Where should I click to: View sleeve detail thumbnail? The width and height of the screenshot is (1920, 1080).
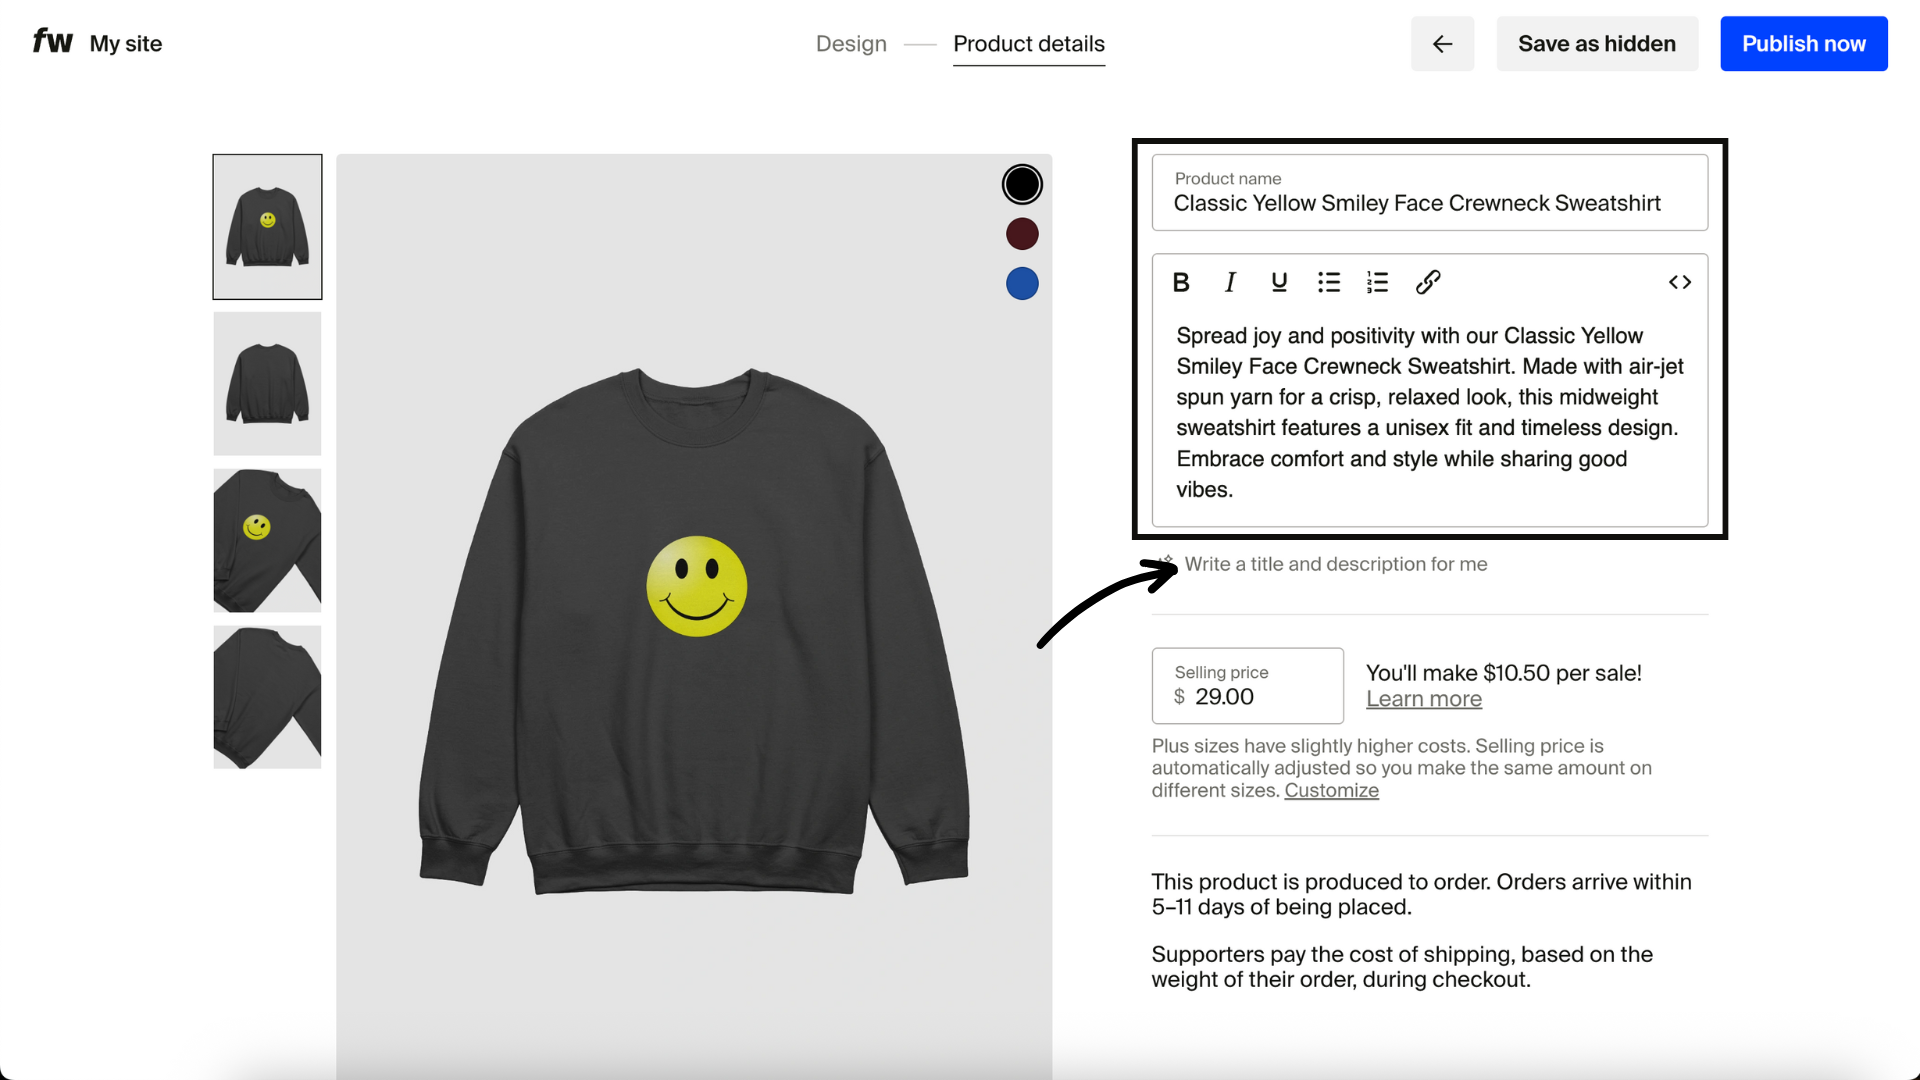point(267,697)
